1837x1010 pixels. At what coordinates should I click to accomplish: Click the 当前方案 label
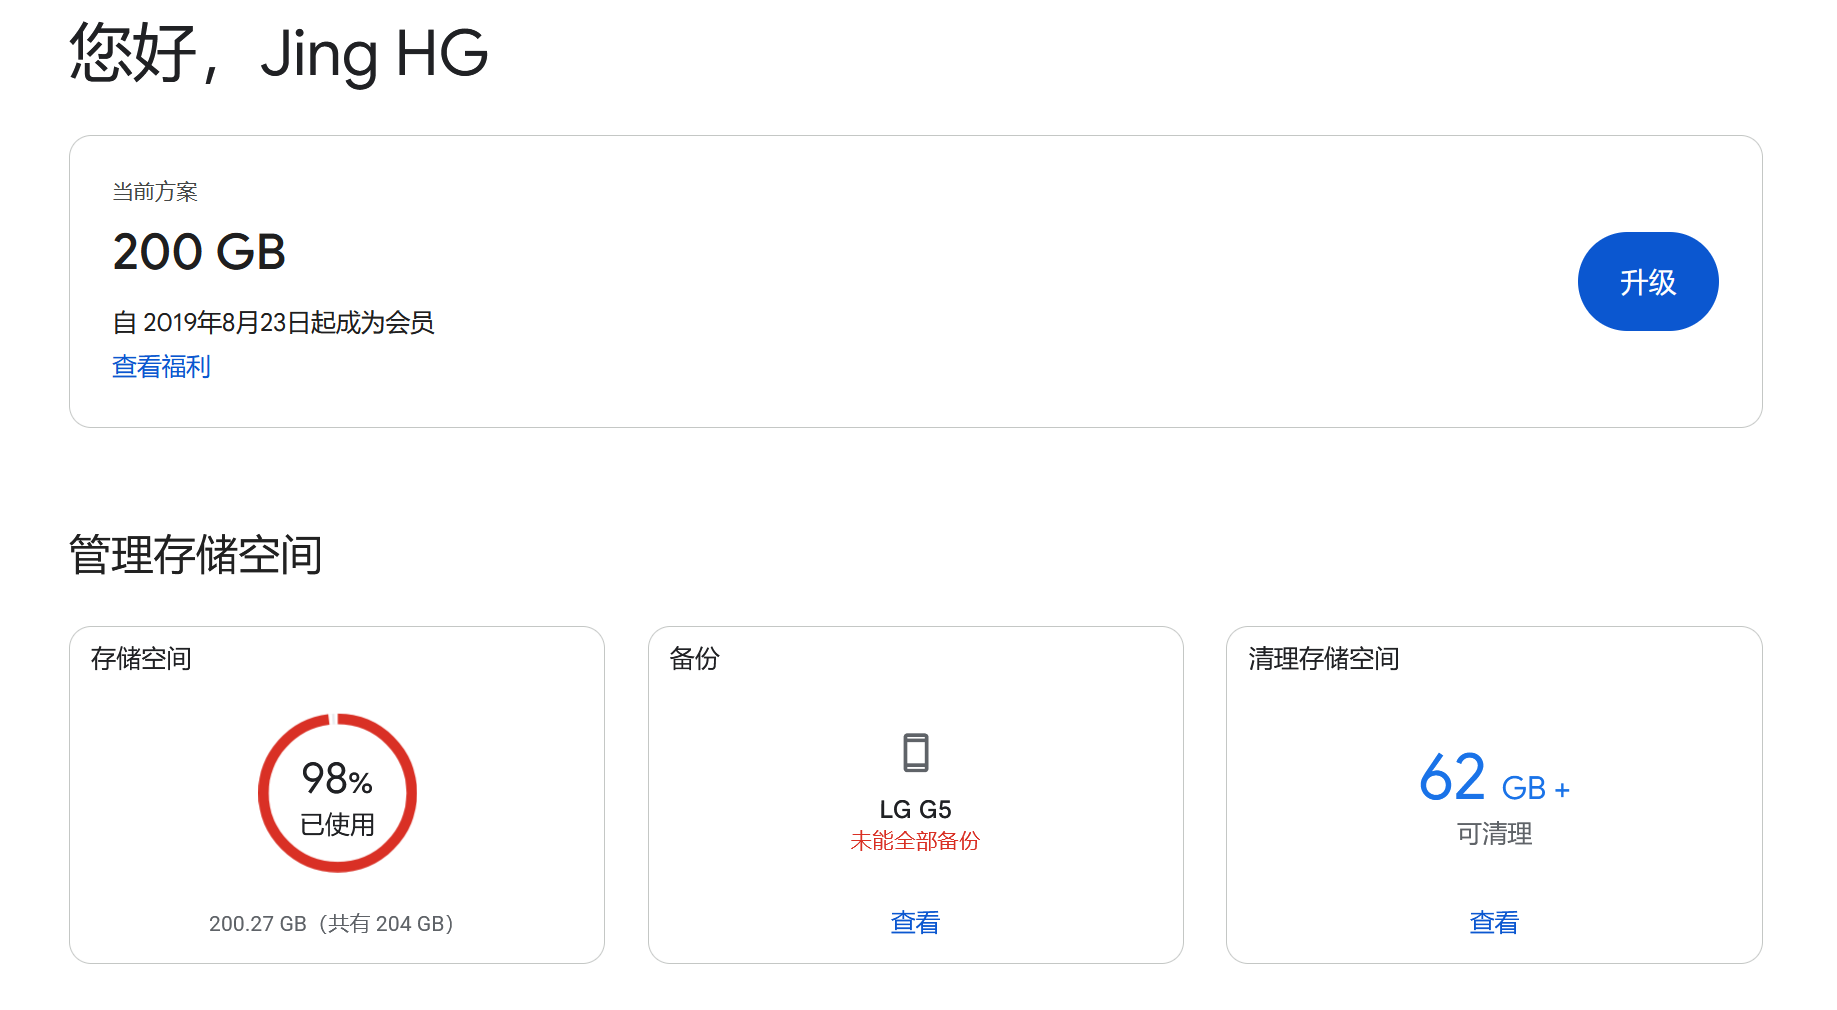pos(155,192)
